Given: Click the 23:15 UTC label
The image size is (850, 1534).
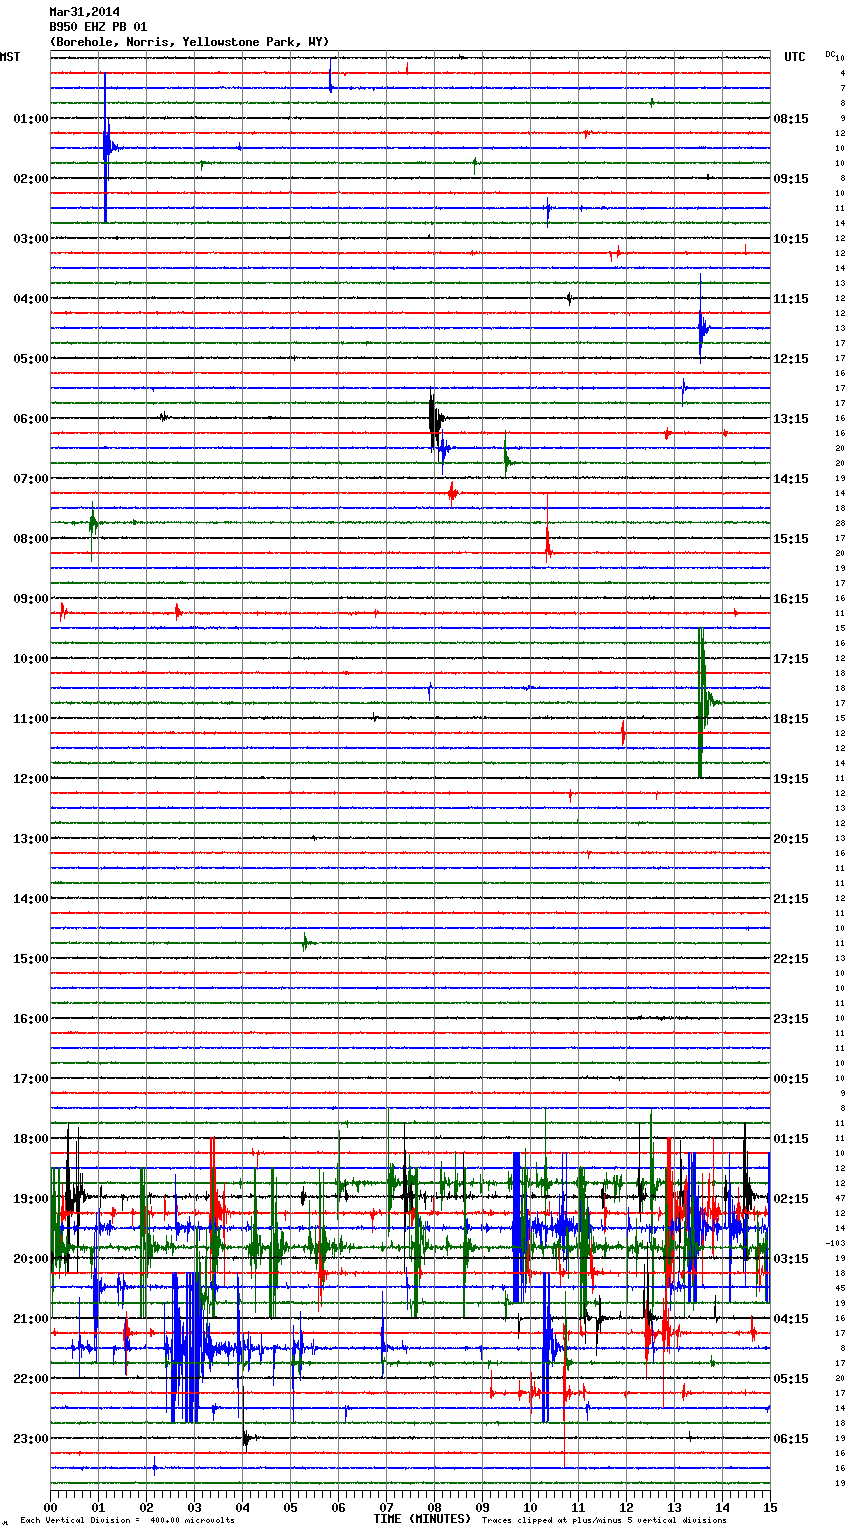Looking at the screenshot, I should coord(791,1019).
